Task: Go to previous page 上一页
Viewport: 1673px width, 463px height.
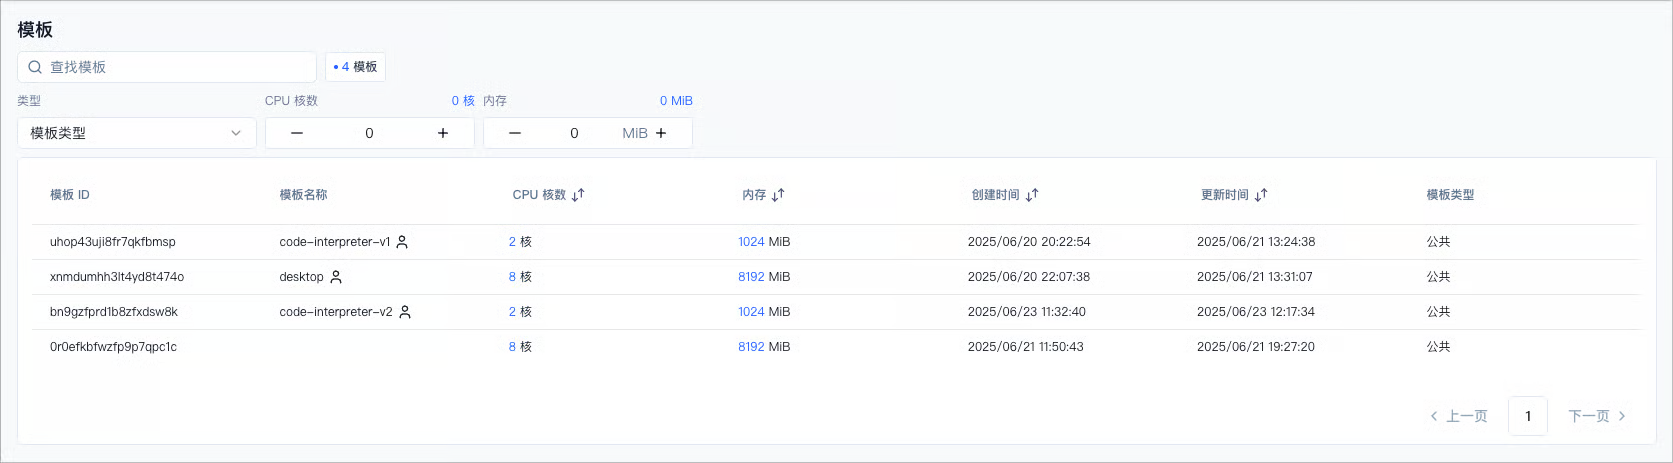Action: (x=1459, y=416)
